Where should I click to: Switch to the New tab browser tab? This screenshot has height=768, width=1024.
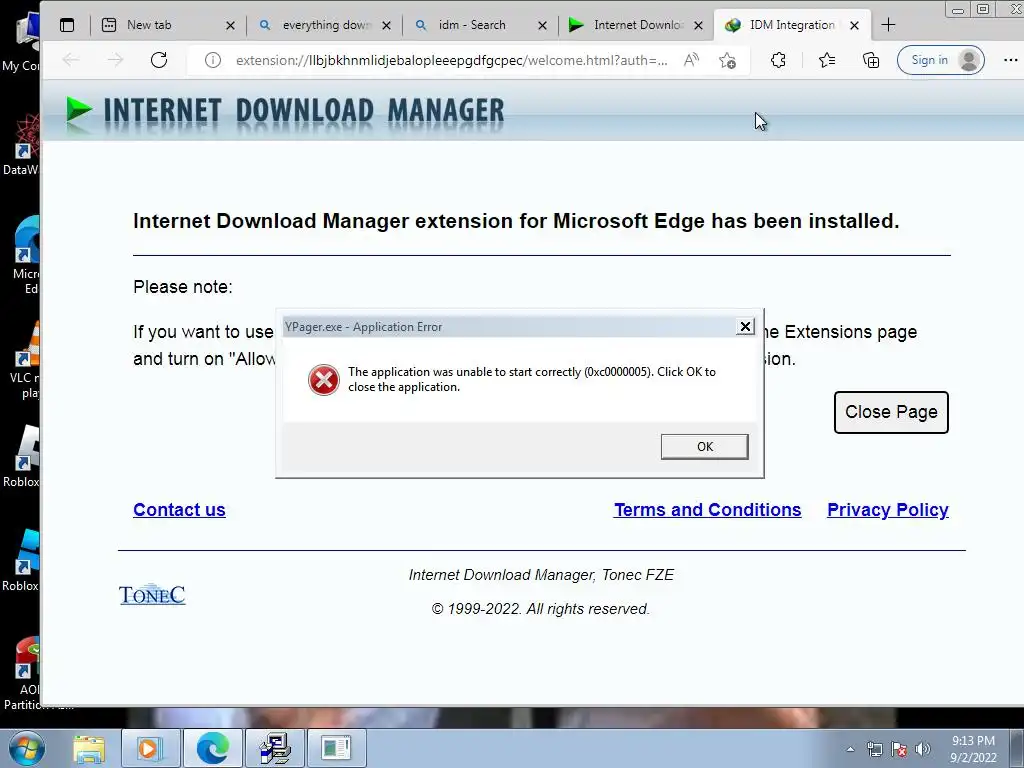(167, 25)
